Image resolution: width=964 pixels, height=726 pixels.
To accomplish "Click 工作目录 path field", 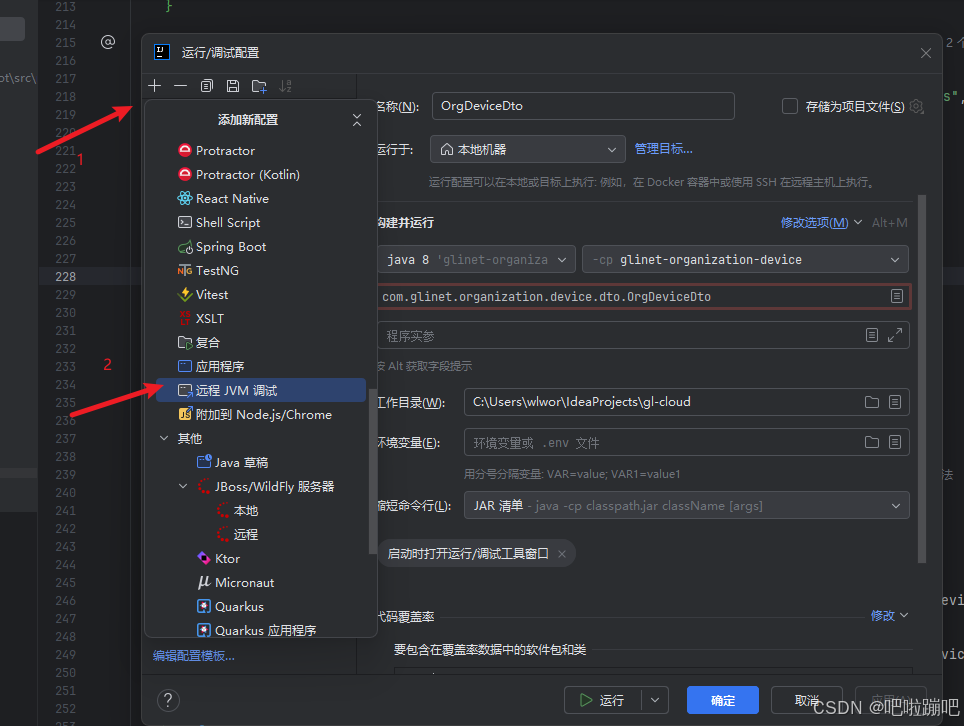I will pyautogui.click(x=687, y=402).
